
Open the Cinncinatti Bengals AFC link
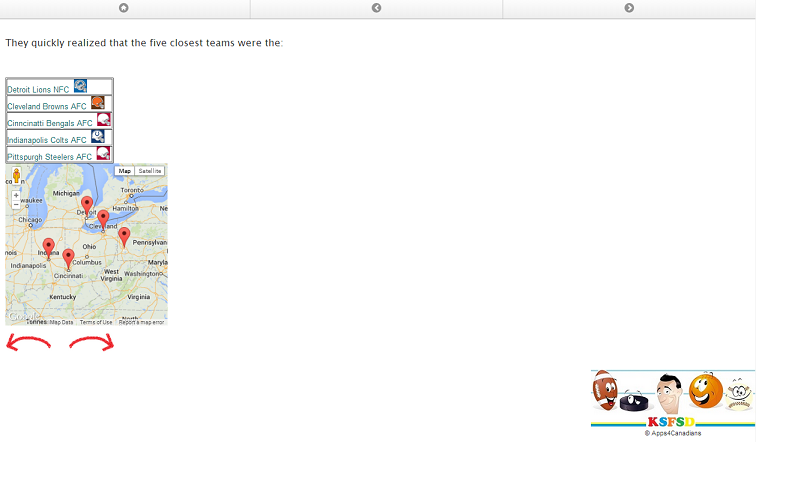(x=50, y=123)
